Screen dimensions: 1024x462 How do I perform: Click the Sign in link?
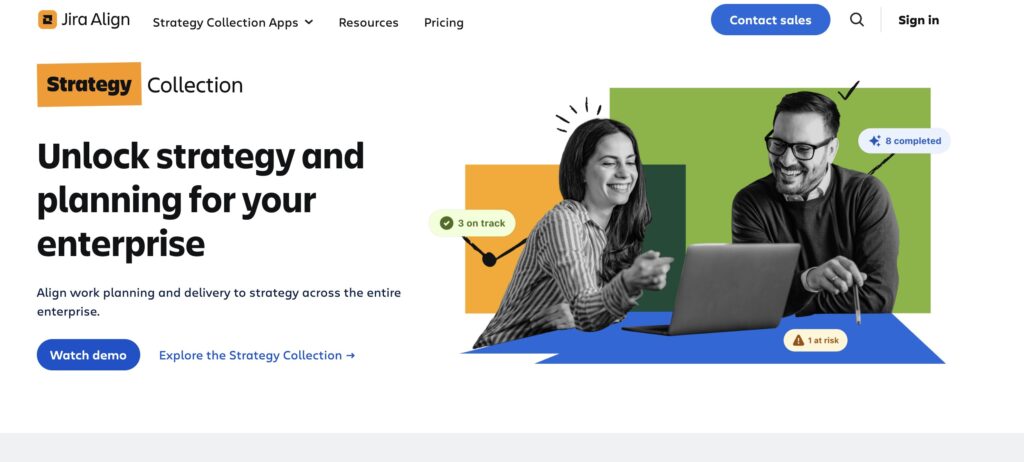coord(918,20)
